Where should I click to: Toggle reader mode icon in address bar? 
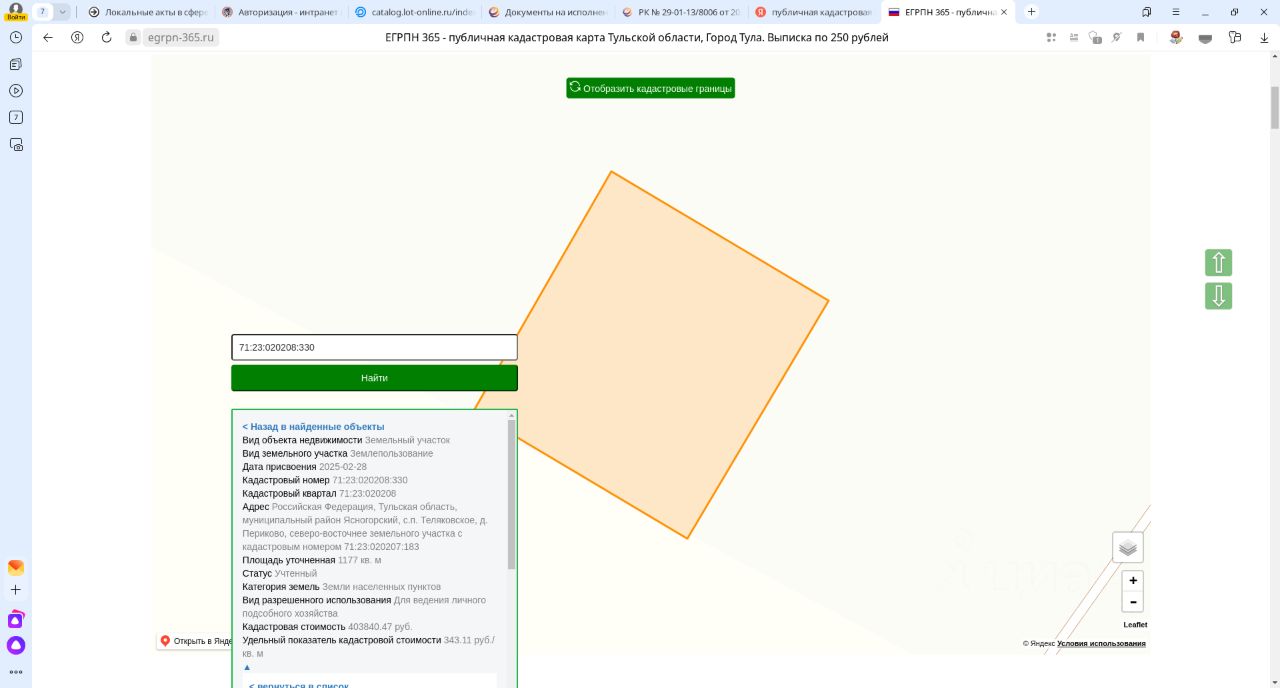pos(1073,37)
